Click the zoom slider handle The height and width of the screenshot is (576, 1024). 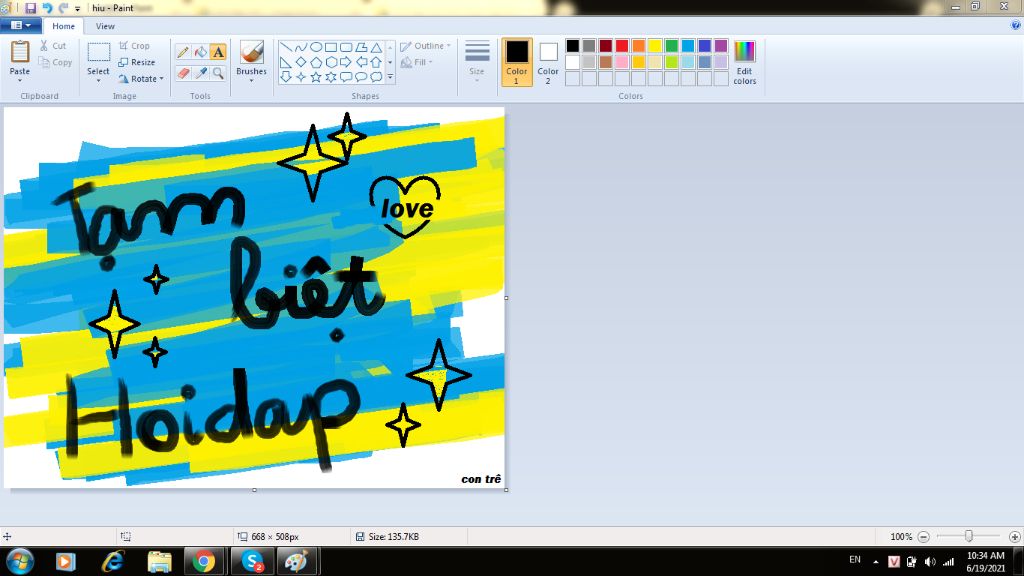point(968,536)
